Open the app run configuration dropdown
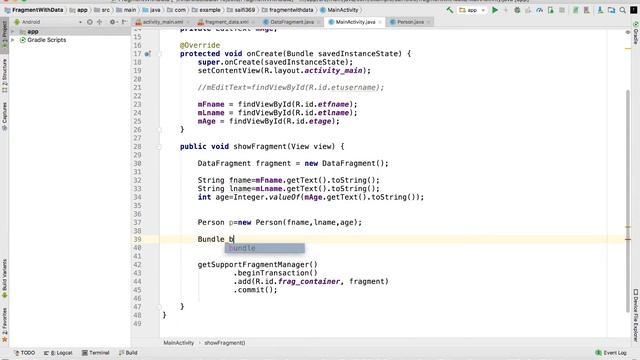The height and width of the screenshot is (360, 640). point(472,10)
